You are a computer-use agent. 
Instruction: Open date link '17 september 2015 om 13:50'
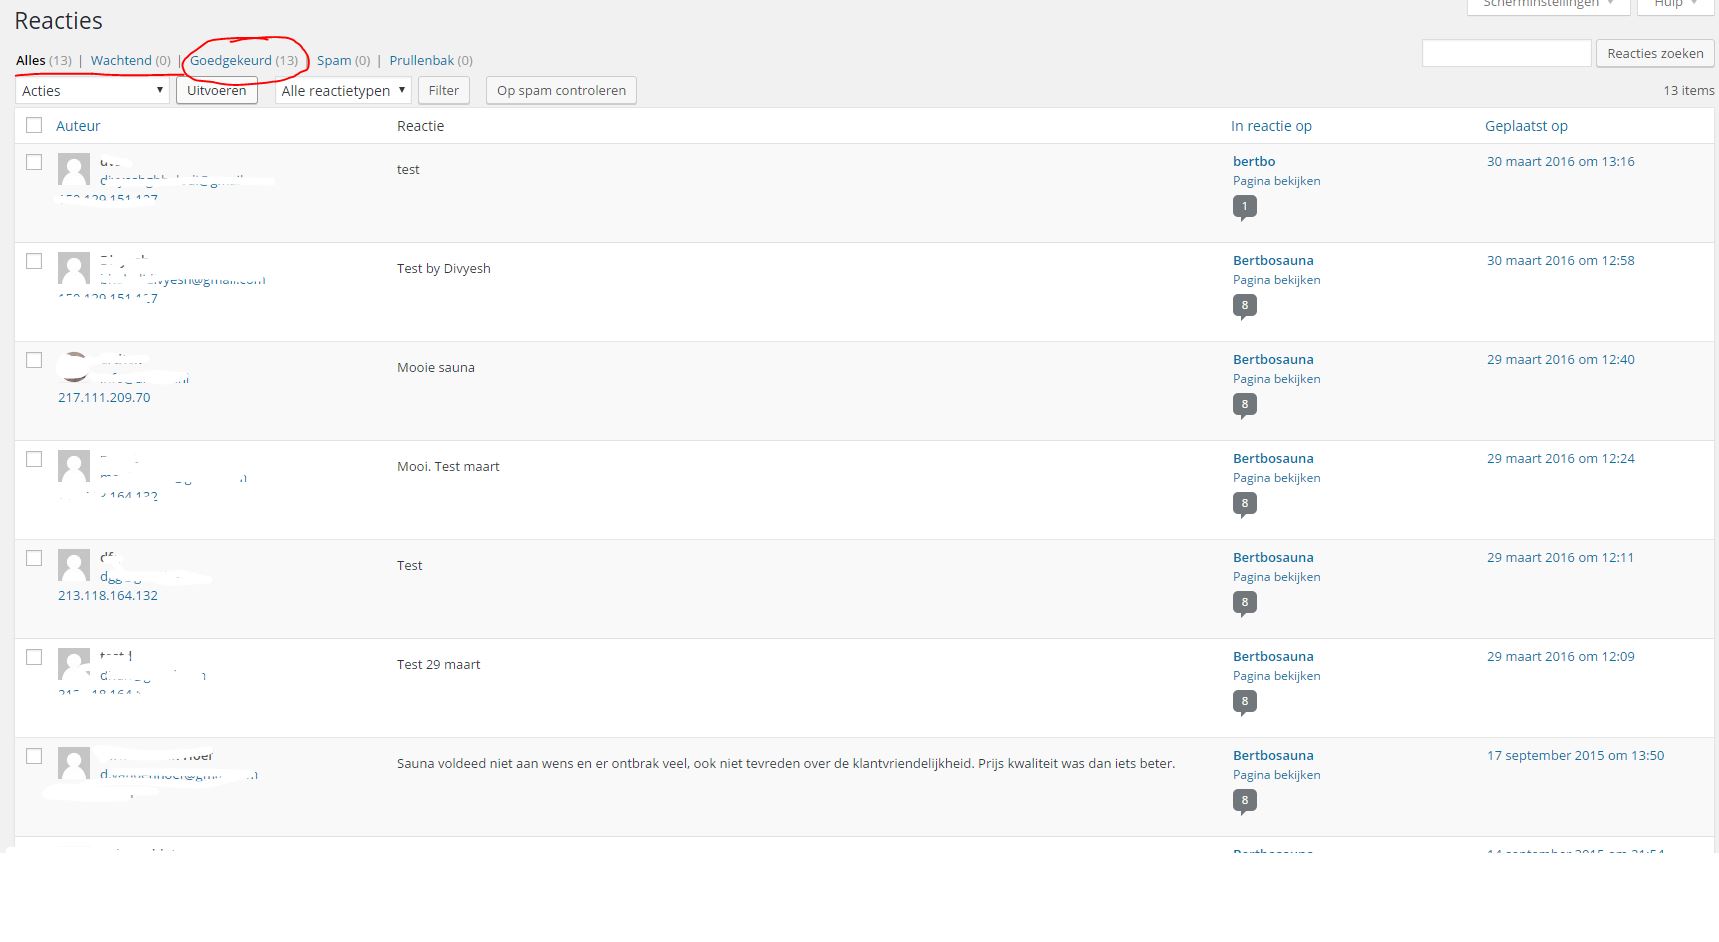tap(1575, 755)
